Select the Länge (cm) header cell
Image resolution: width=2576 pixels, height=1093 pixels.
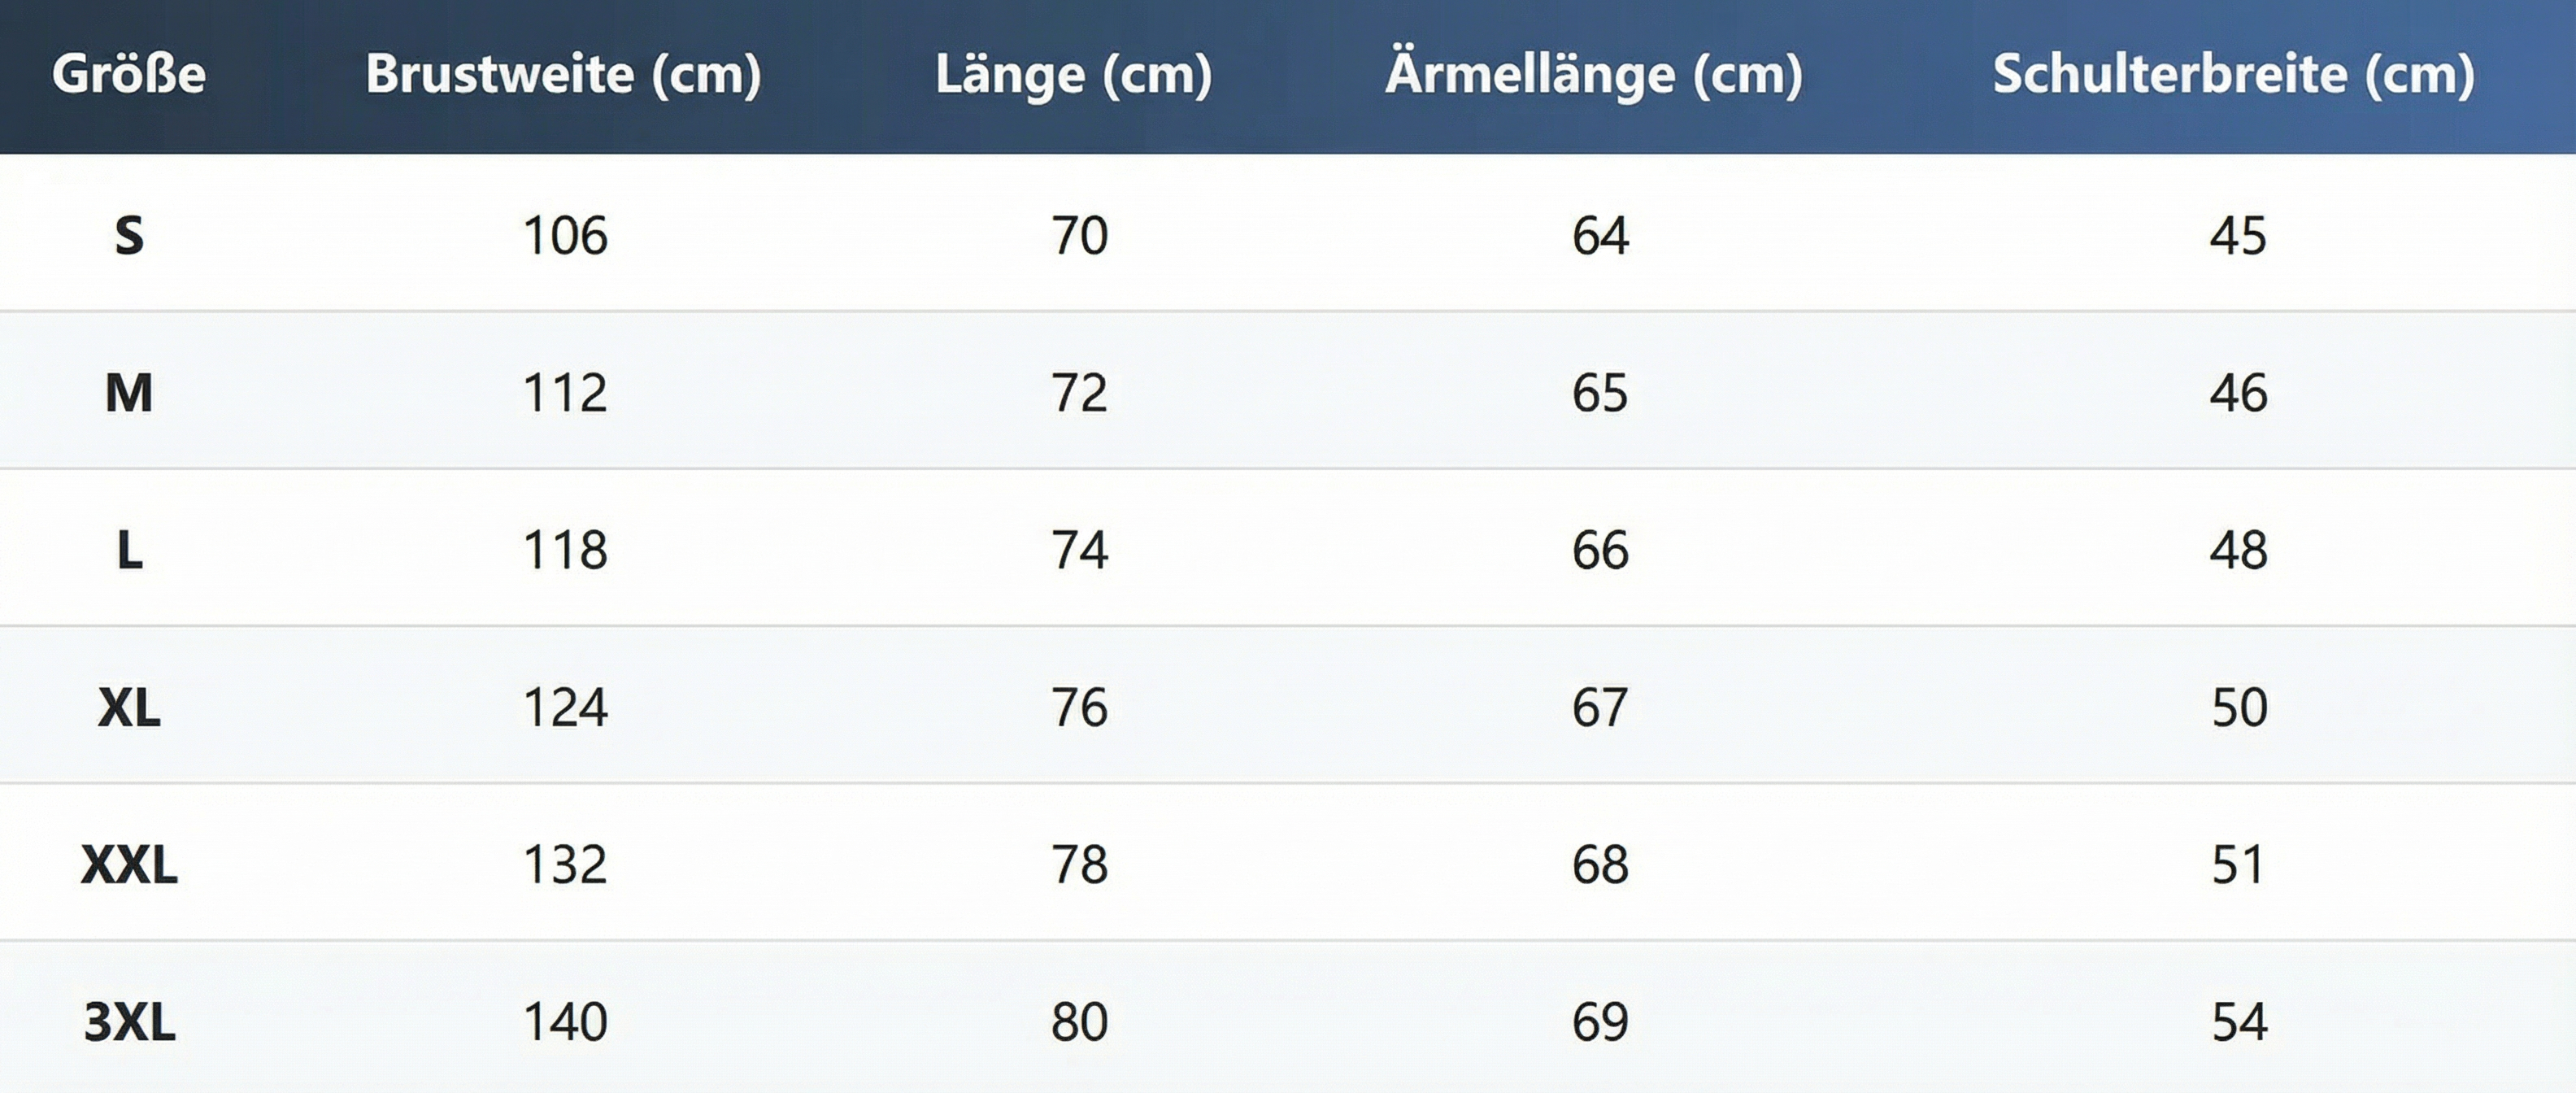[1073, 74]
